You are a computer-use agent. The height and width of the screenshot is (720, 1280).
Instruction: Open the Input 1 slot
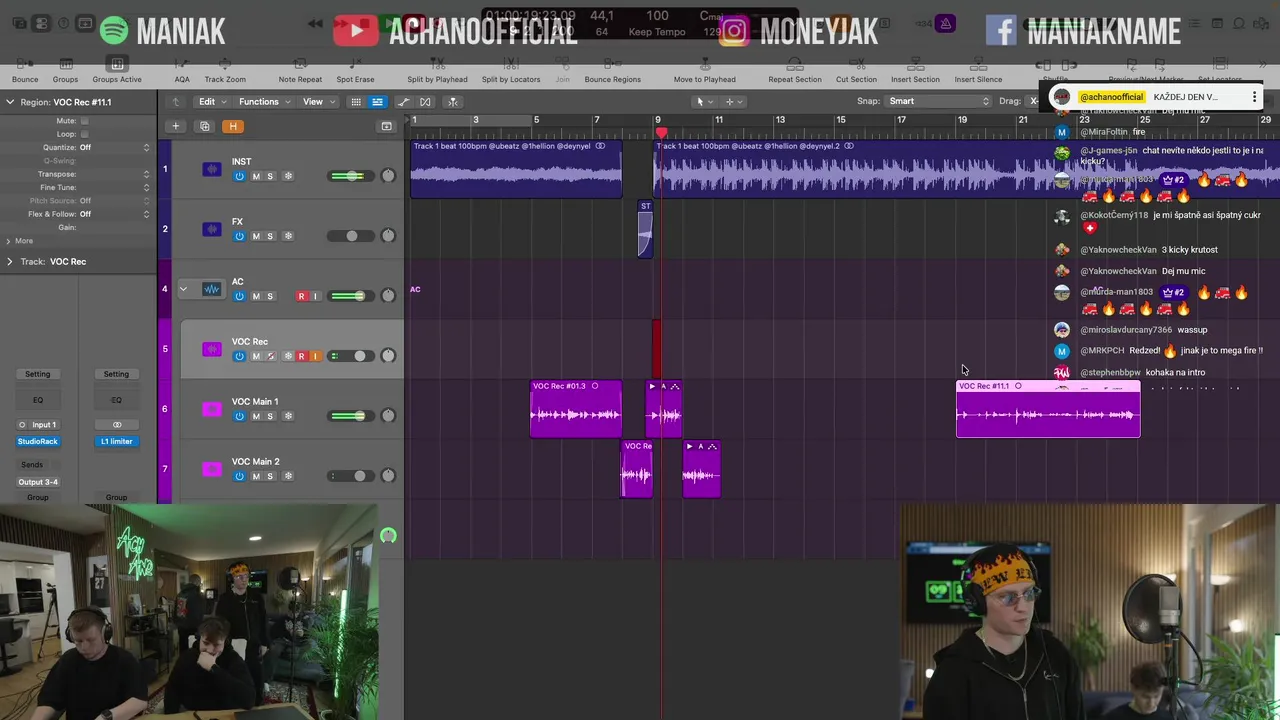[x=38, y=425]
